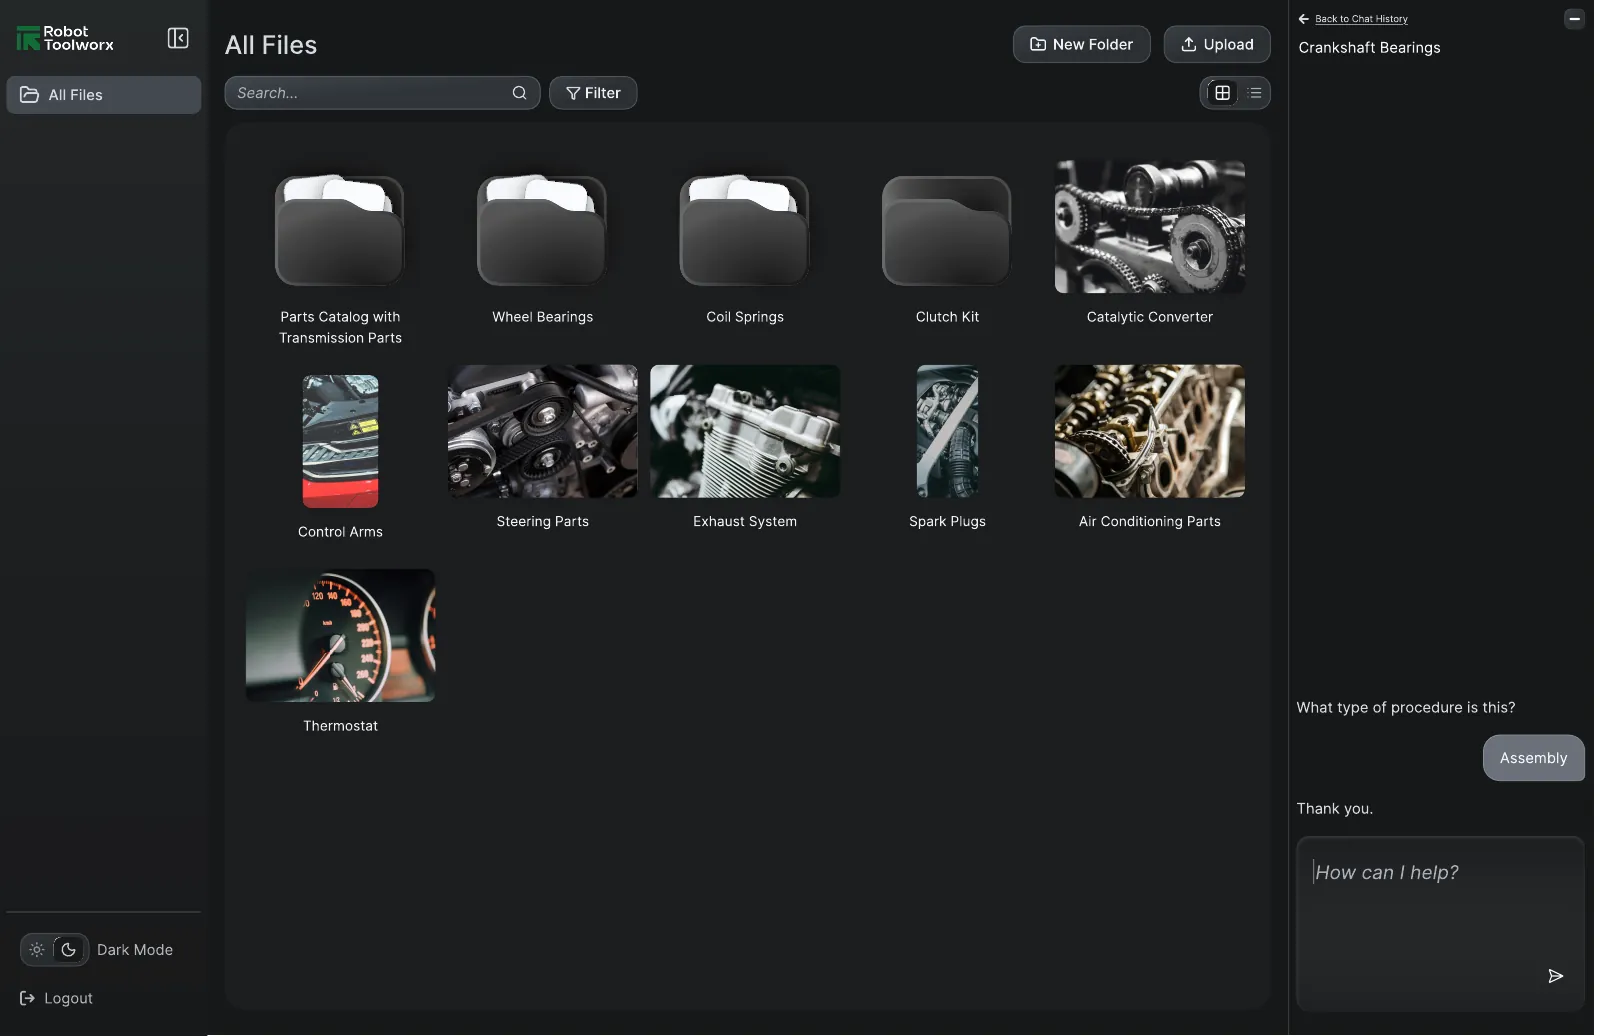This screenshot has width=1600, height=1036.
Task: Click the Upload button
Action: point(1217,44)
